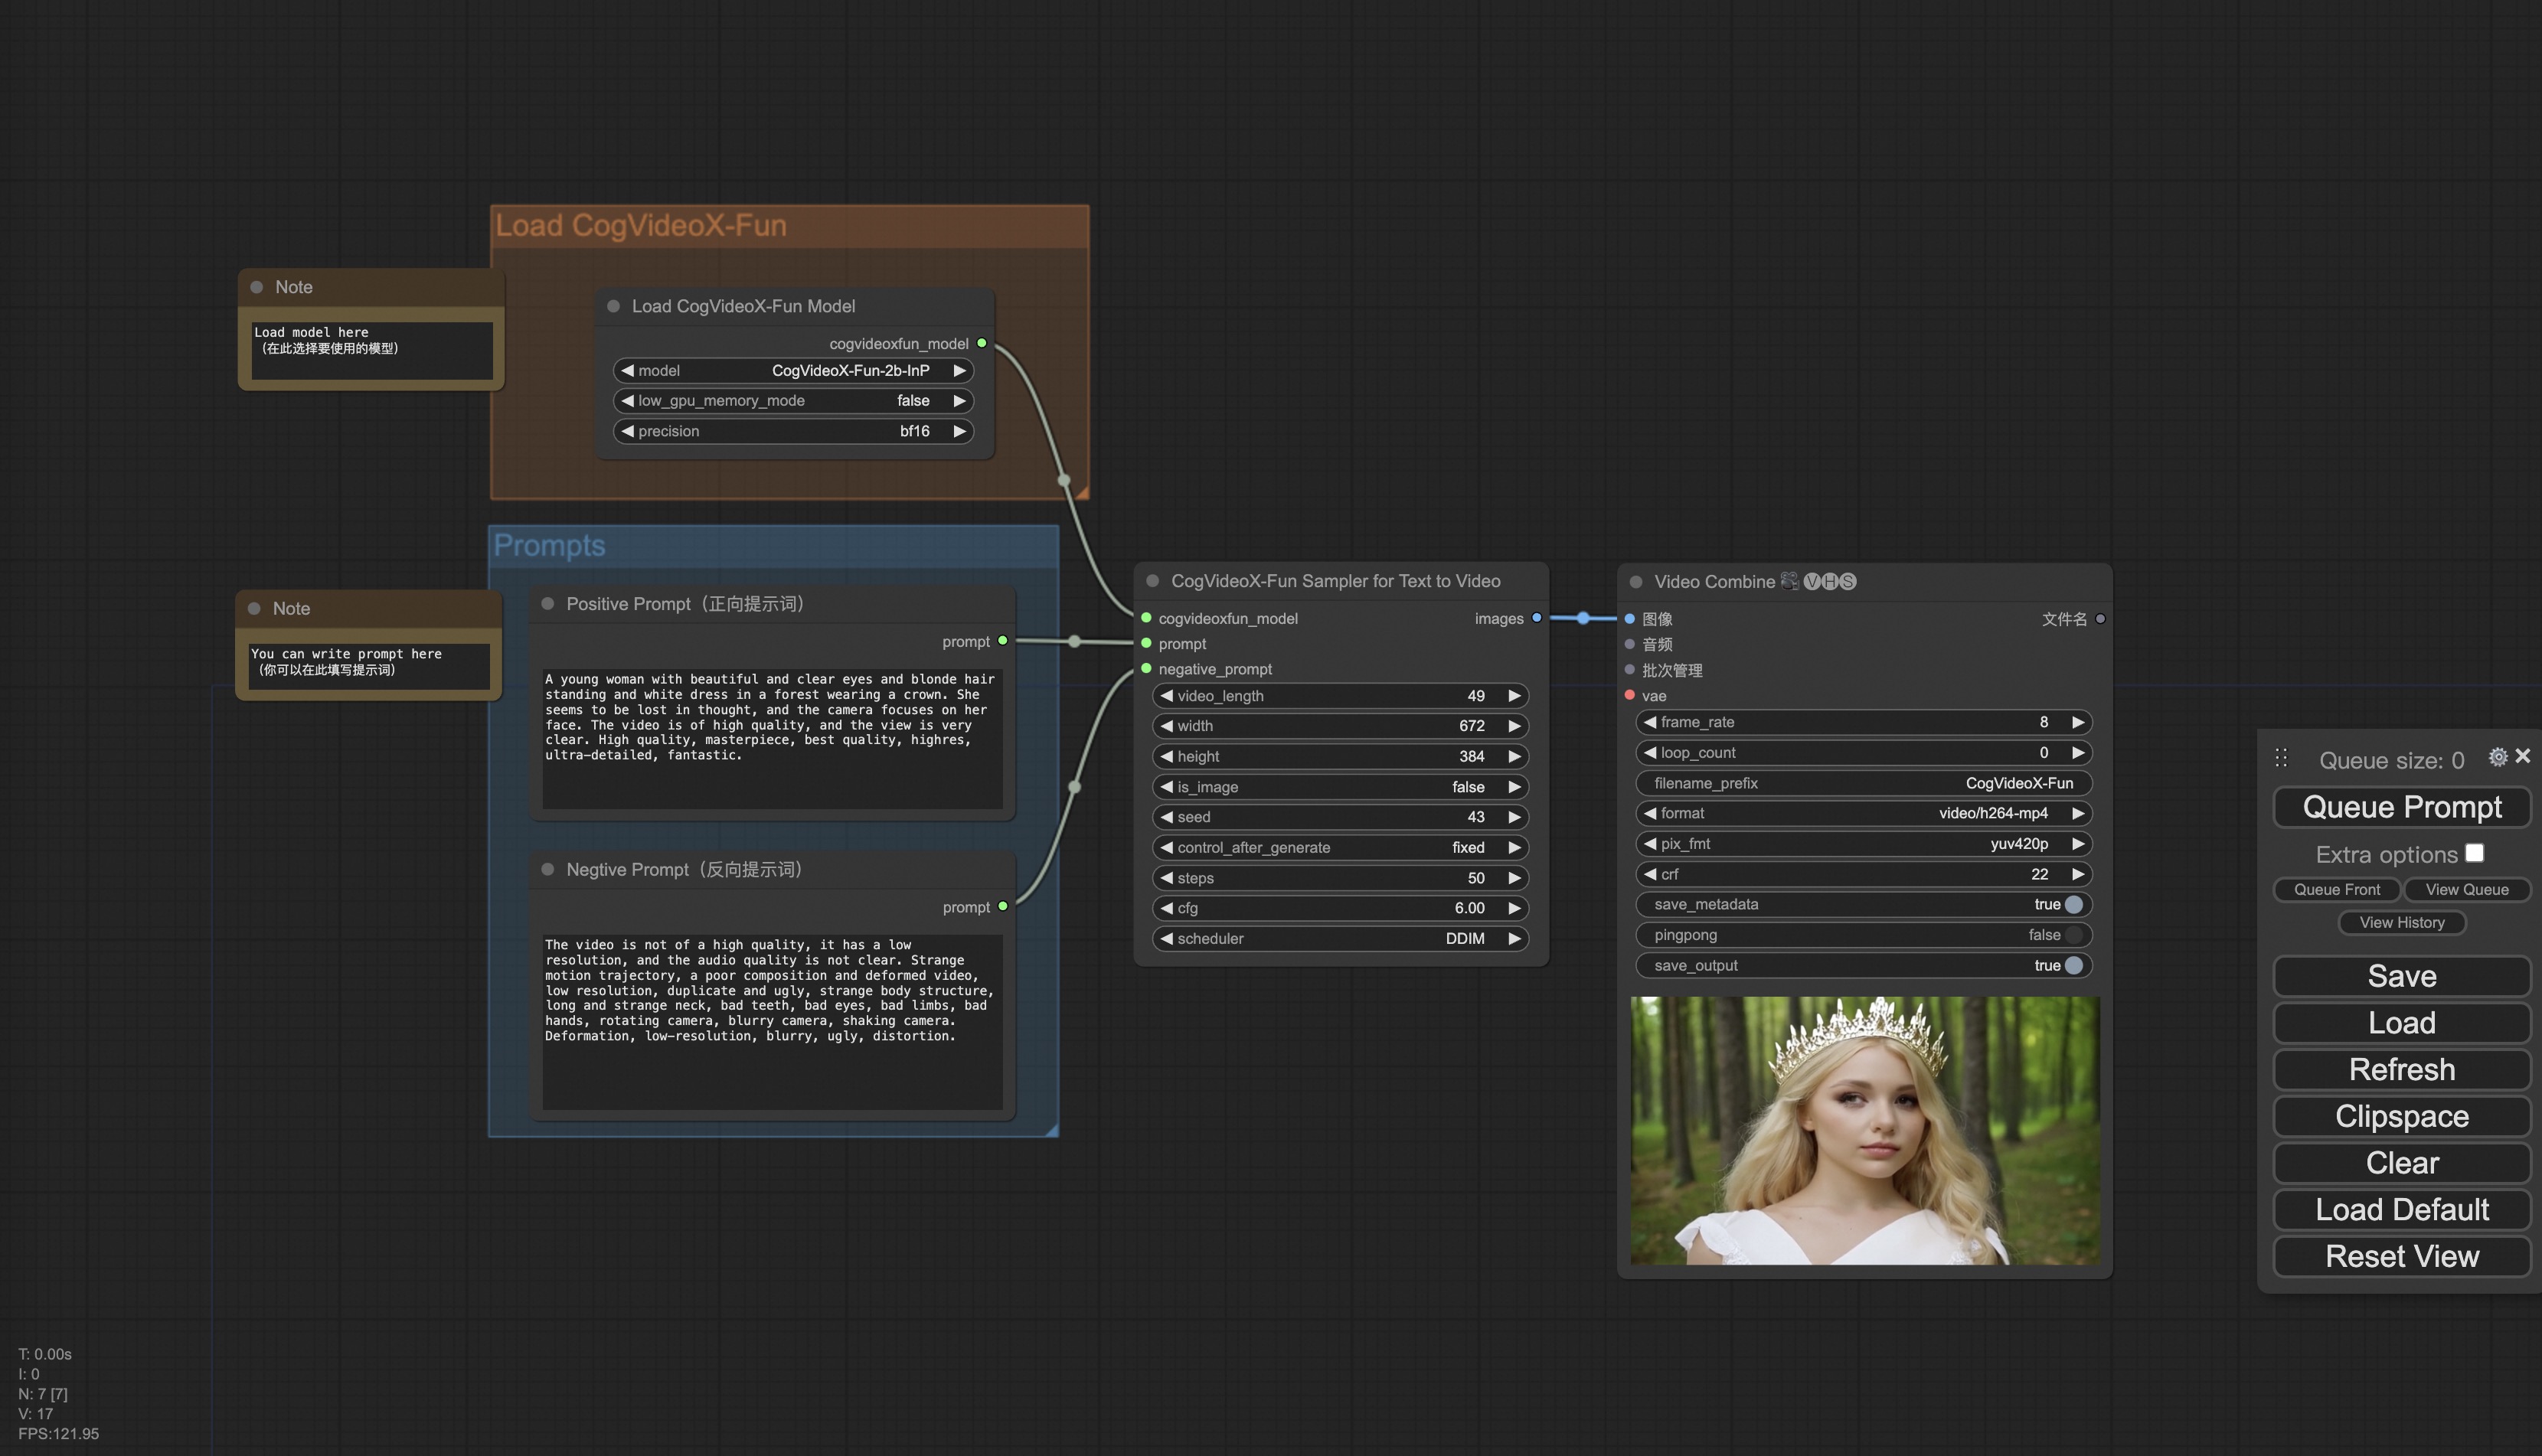Click Queue Front button
The width and height of the screenshot is (2542, 1456).
(x=2336, y=889)
